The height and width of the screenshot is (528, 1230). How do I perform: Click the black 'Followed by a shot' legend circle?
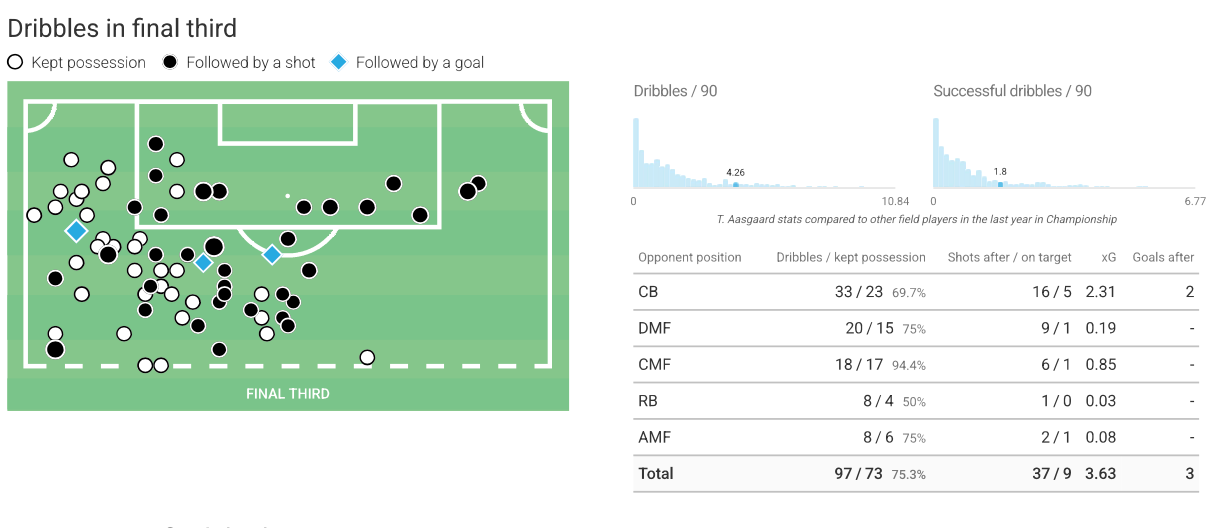170,62
